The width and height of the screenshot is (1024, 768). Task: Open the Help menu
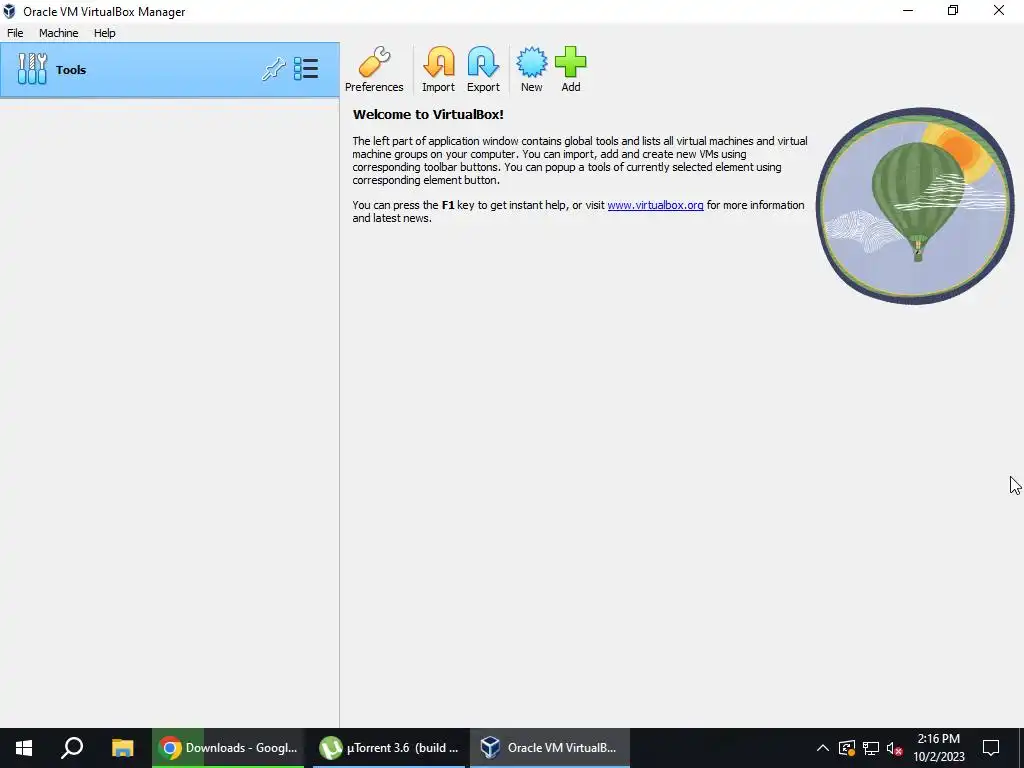[104, 33]
